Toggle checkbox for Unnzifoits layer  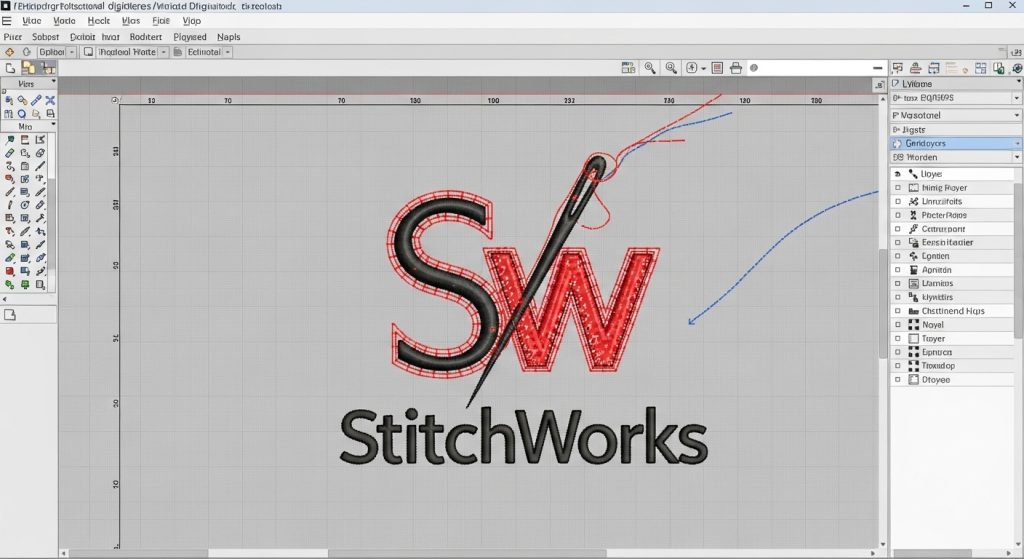tap(898, 201)
